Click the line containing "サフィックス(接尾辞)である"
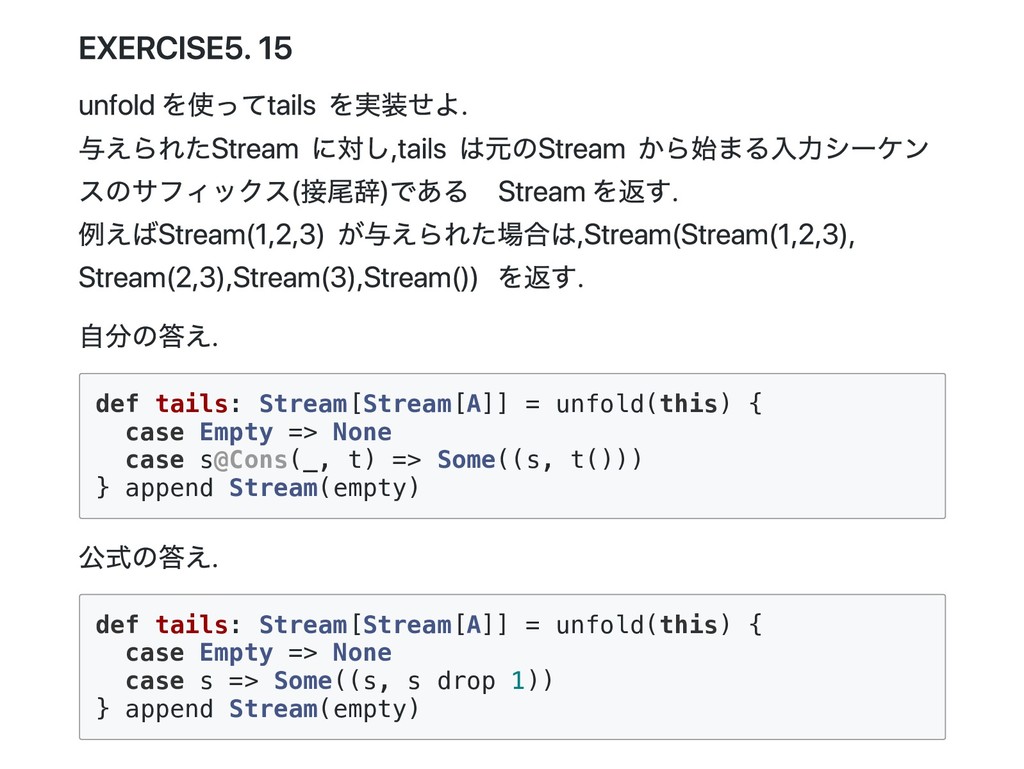This screenshot has height=769, width=1024. pos(378,191)
